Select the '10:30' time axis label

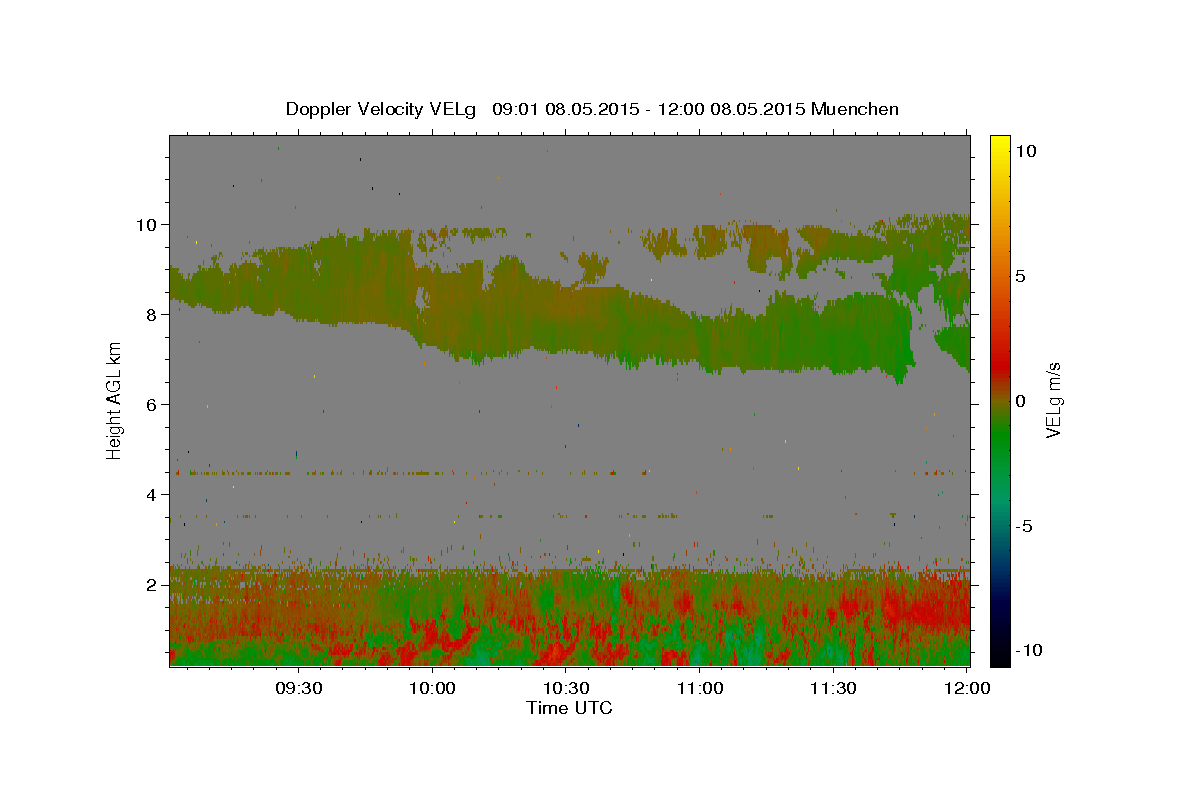pyautogui.click(x=566, y=689)
